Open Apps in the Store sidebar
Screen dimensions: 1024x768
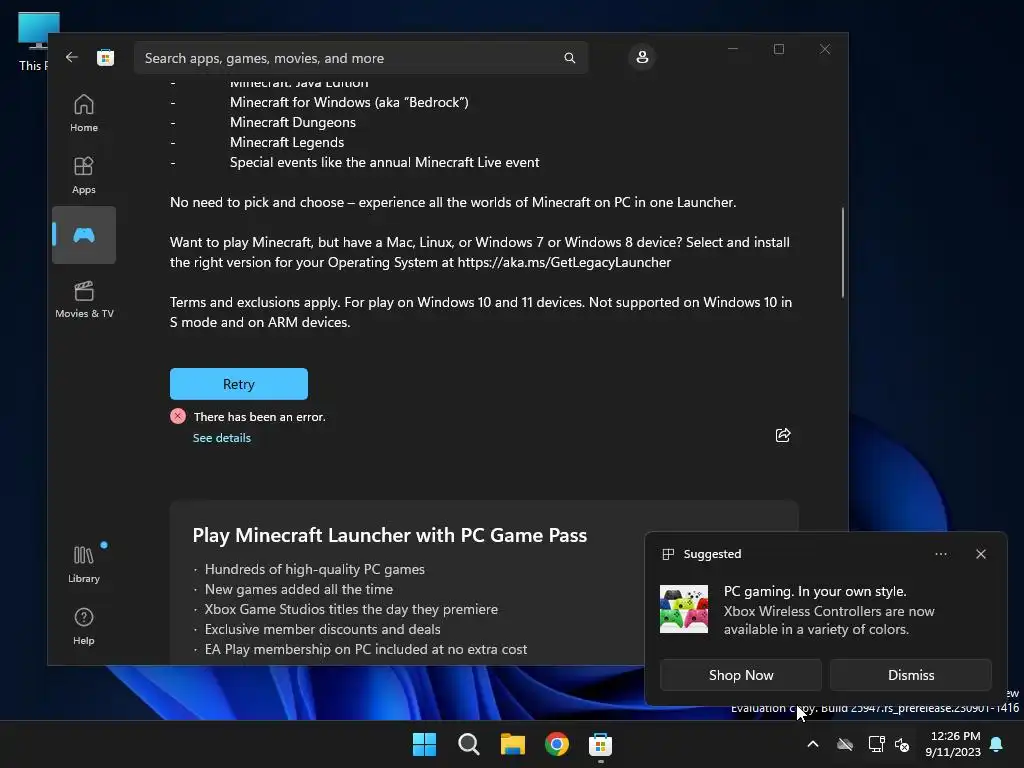[84, 175]
